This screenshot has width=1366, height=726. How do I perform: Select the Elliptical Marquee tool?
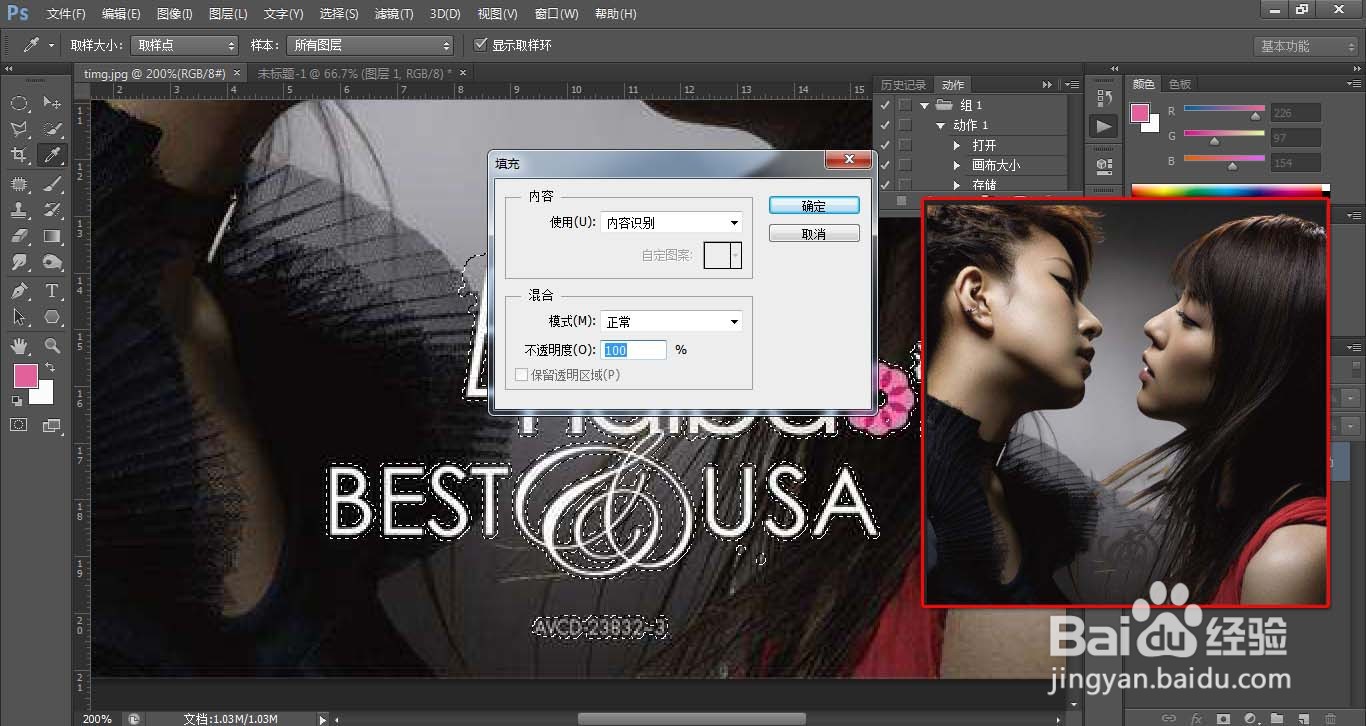[x=19, y=103]
